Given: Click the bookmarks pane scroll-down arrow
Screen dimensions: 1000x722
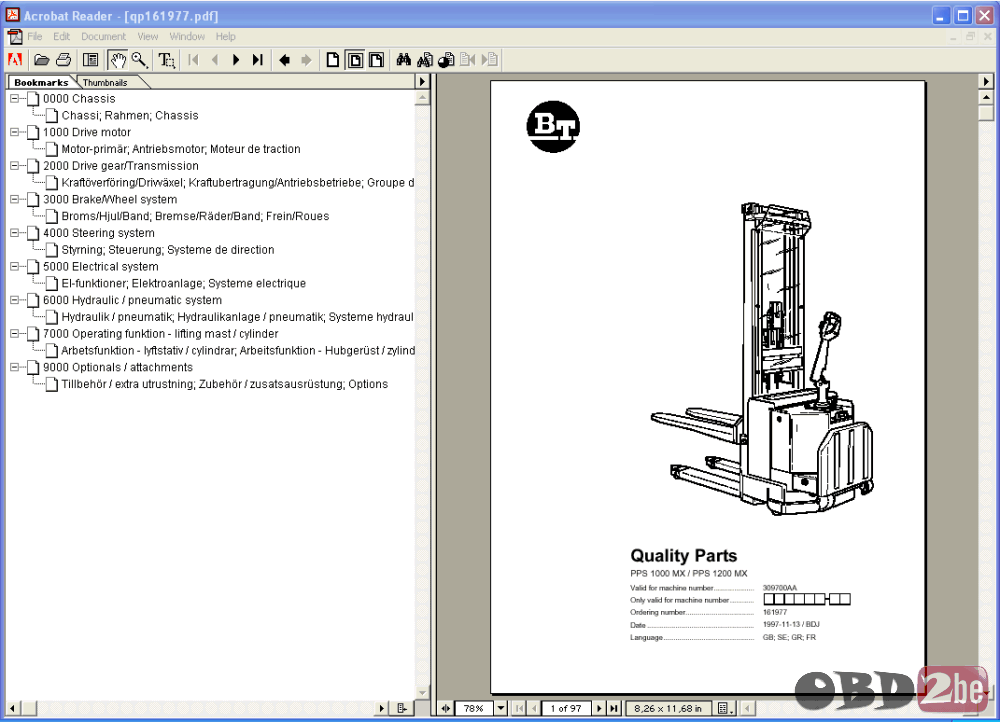Looking at the screenshot, I should pyautogui.click(x=422, y=692).
